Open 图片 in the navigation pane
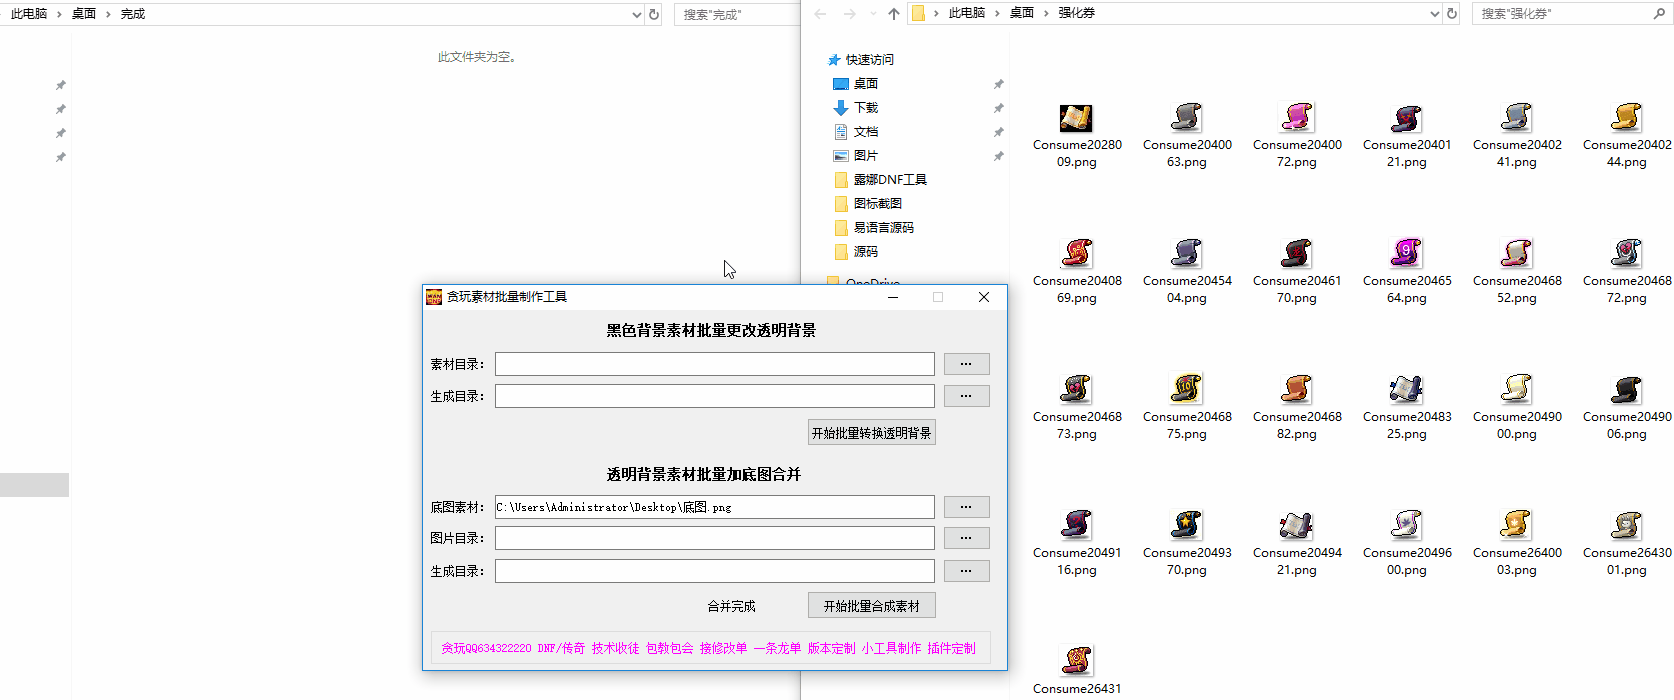 click(866, 156)
